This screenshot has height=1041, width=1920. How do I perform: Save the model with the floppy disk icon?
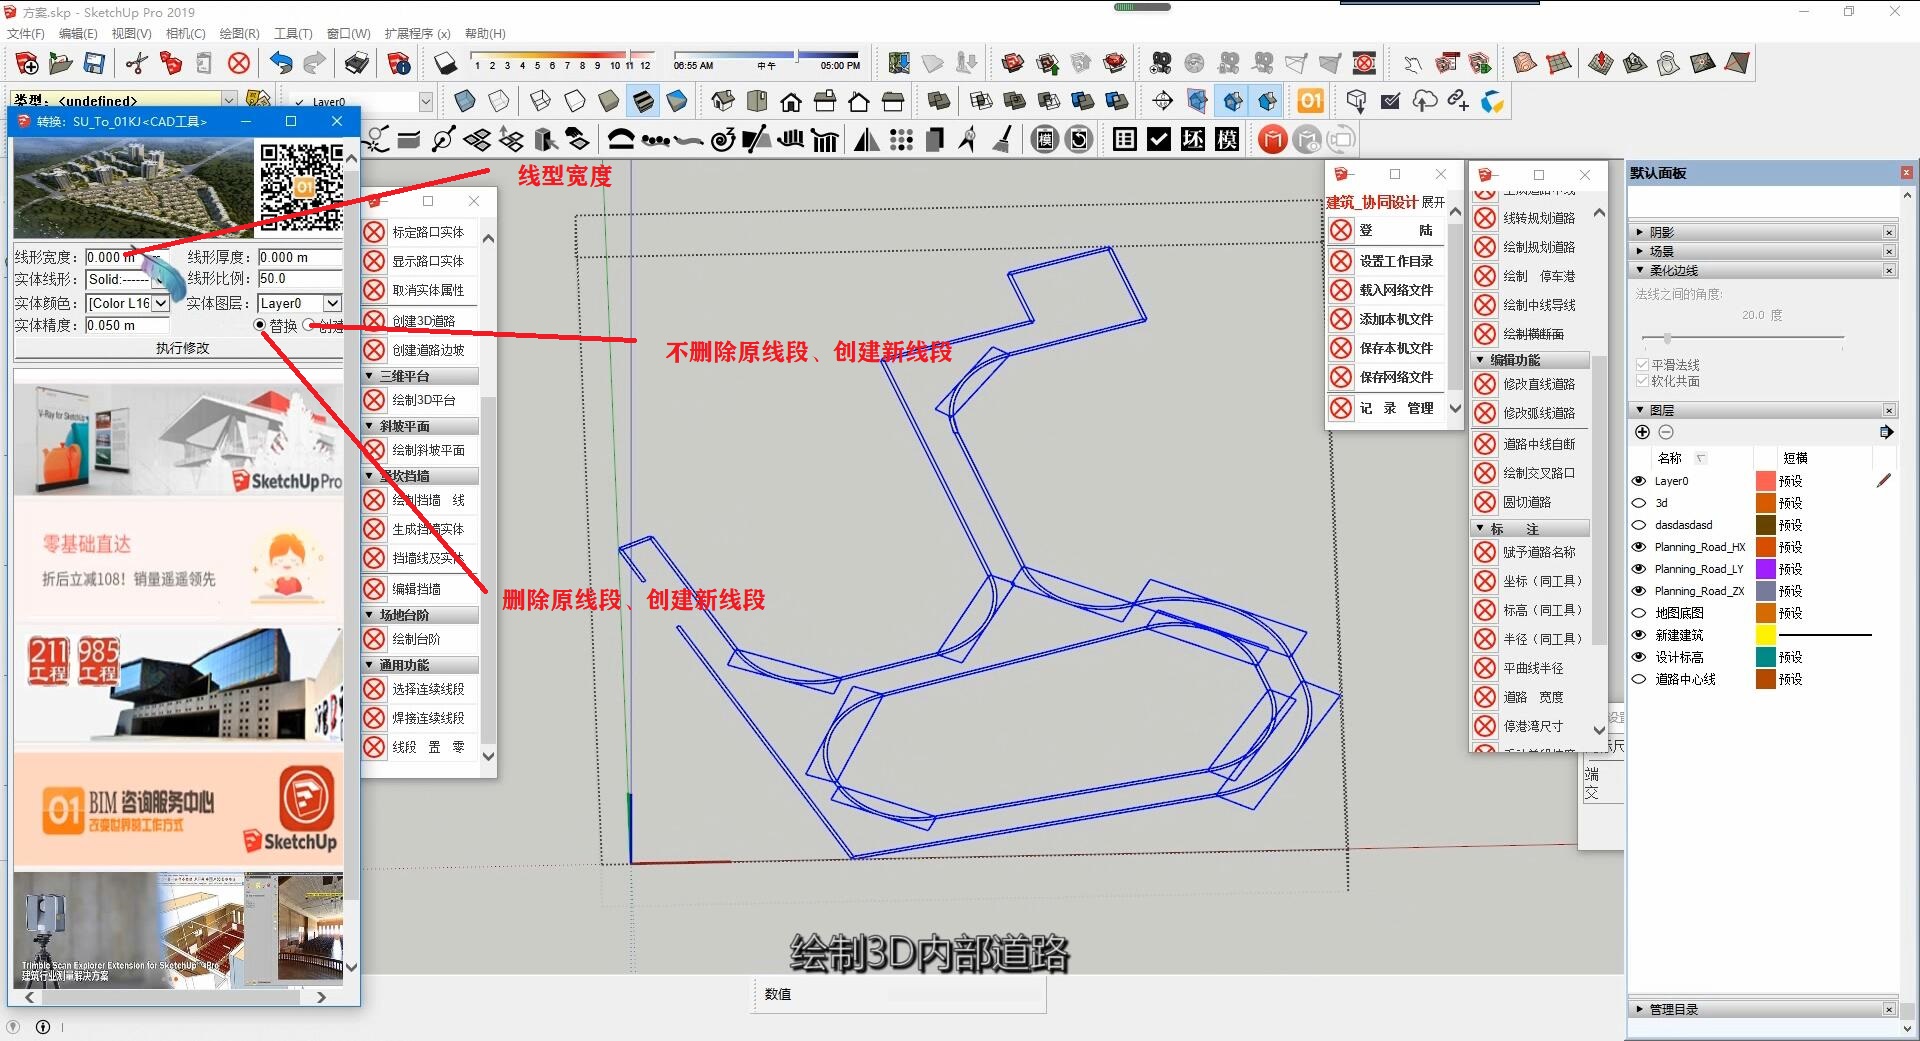[94, 64]
